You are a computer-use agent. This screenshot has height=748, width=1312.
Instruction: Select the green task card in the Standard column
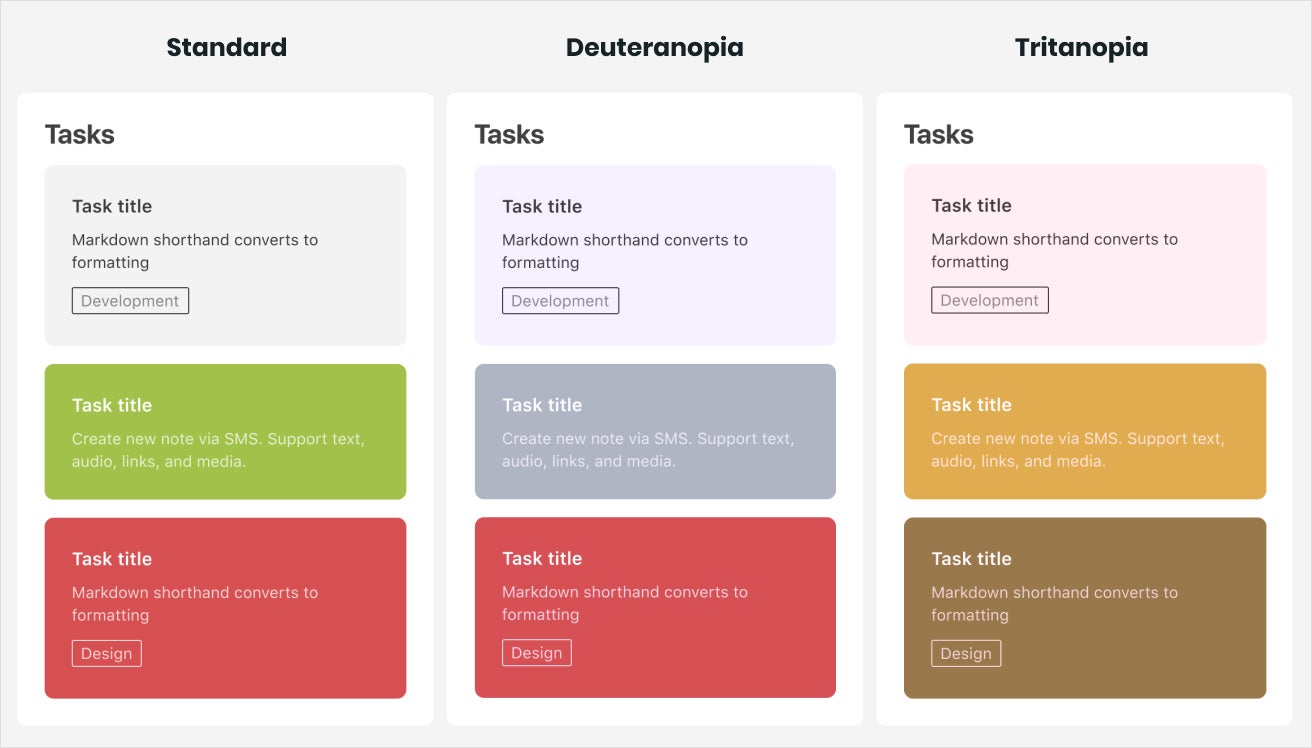coord(225,431)
